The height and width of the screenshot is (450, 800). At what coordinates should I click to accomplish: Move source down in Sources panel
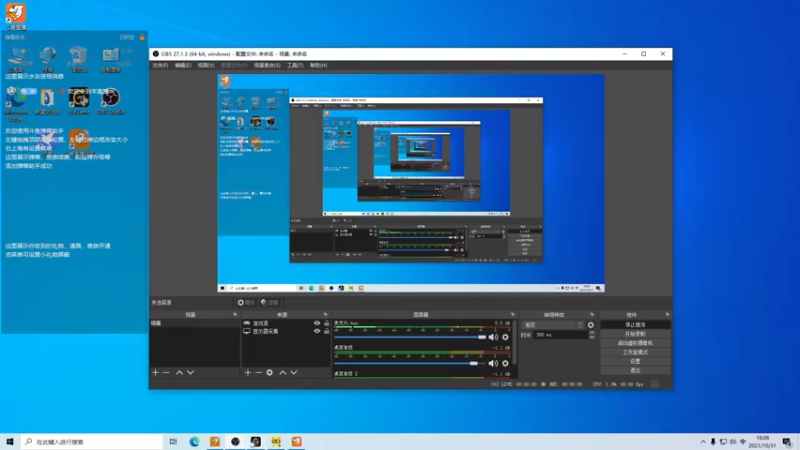tap(294, 372)
